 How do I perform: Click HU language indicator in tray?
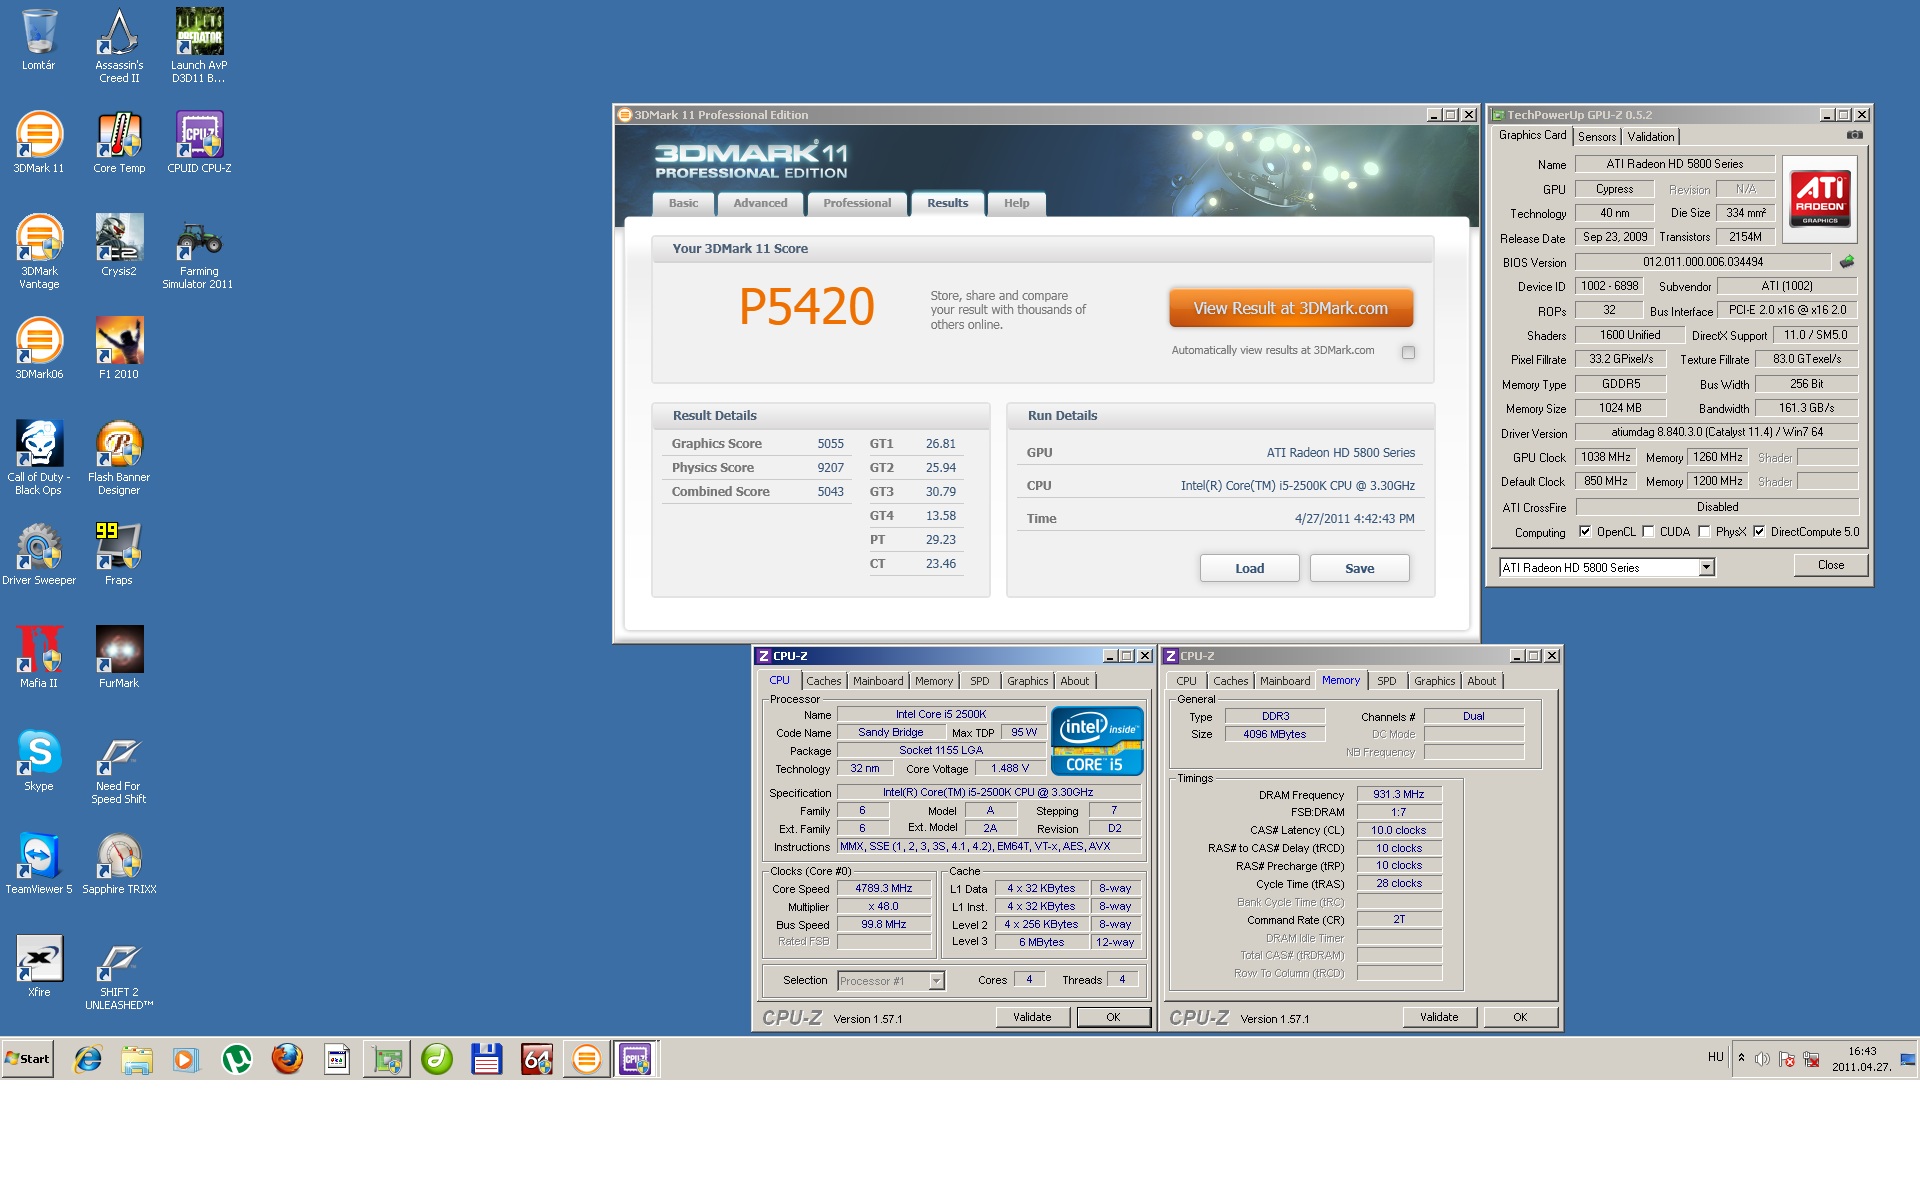click(x=1716, y=1057)
